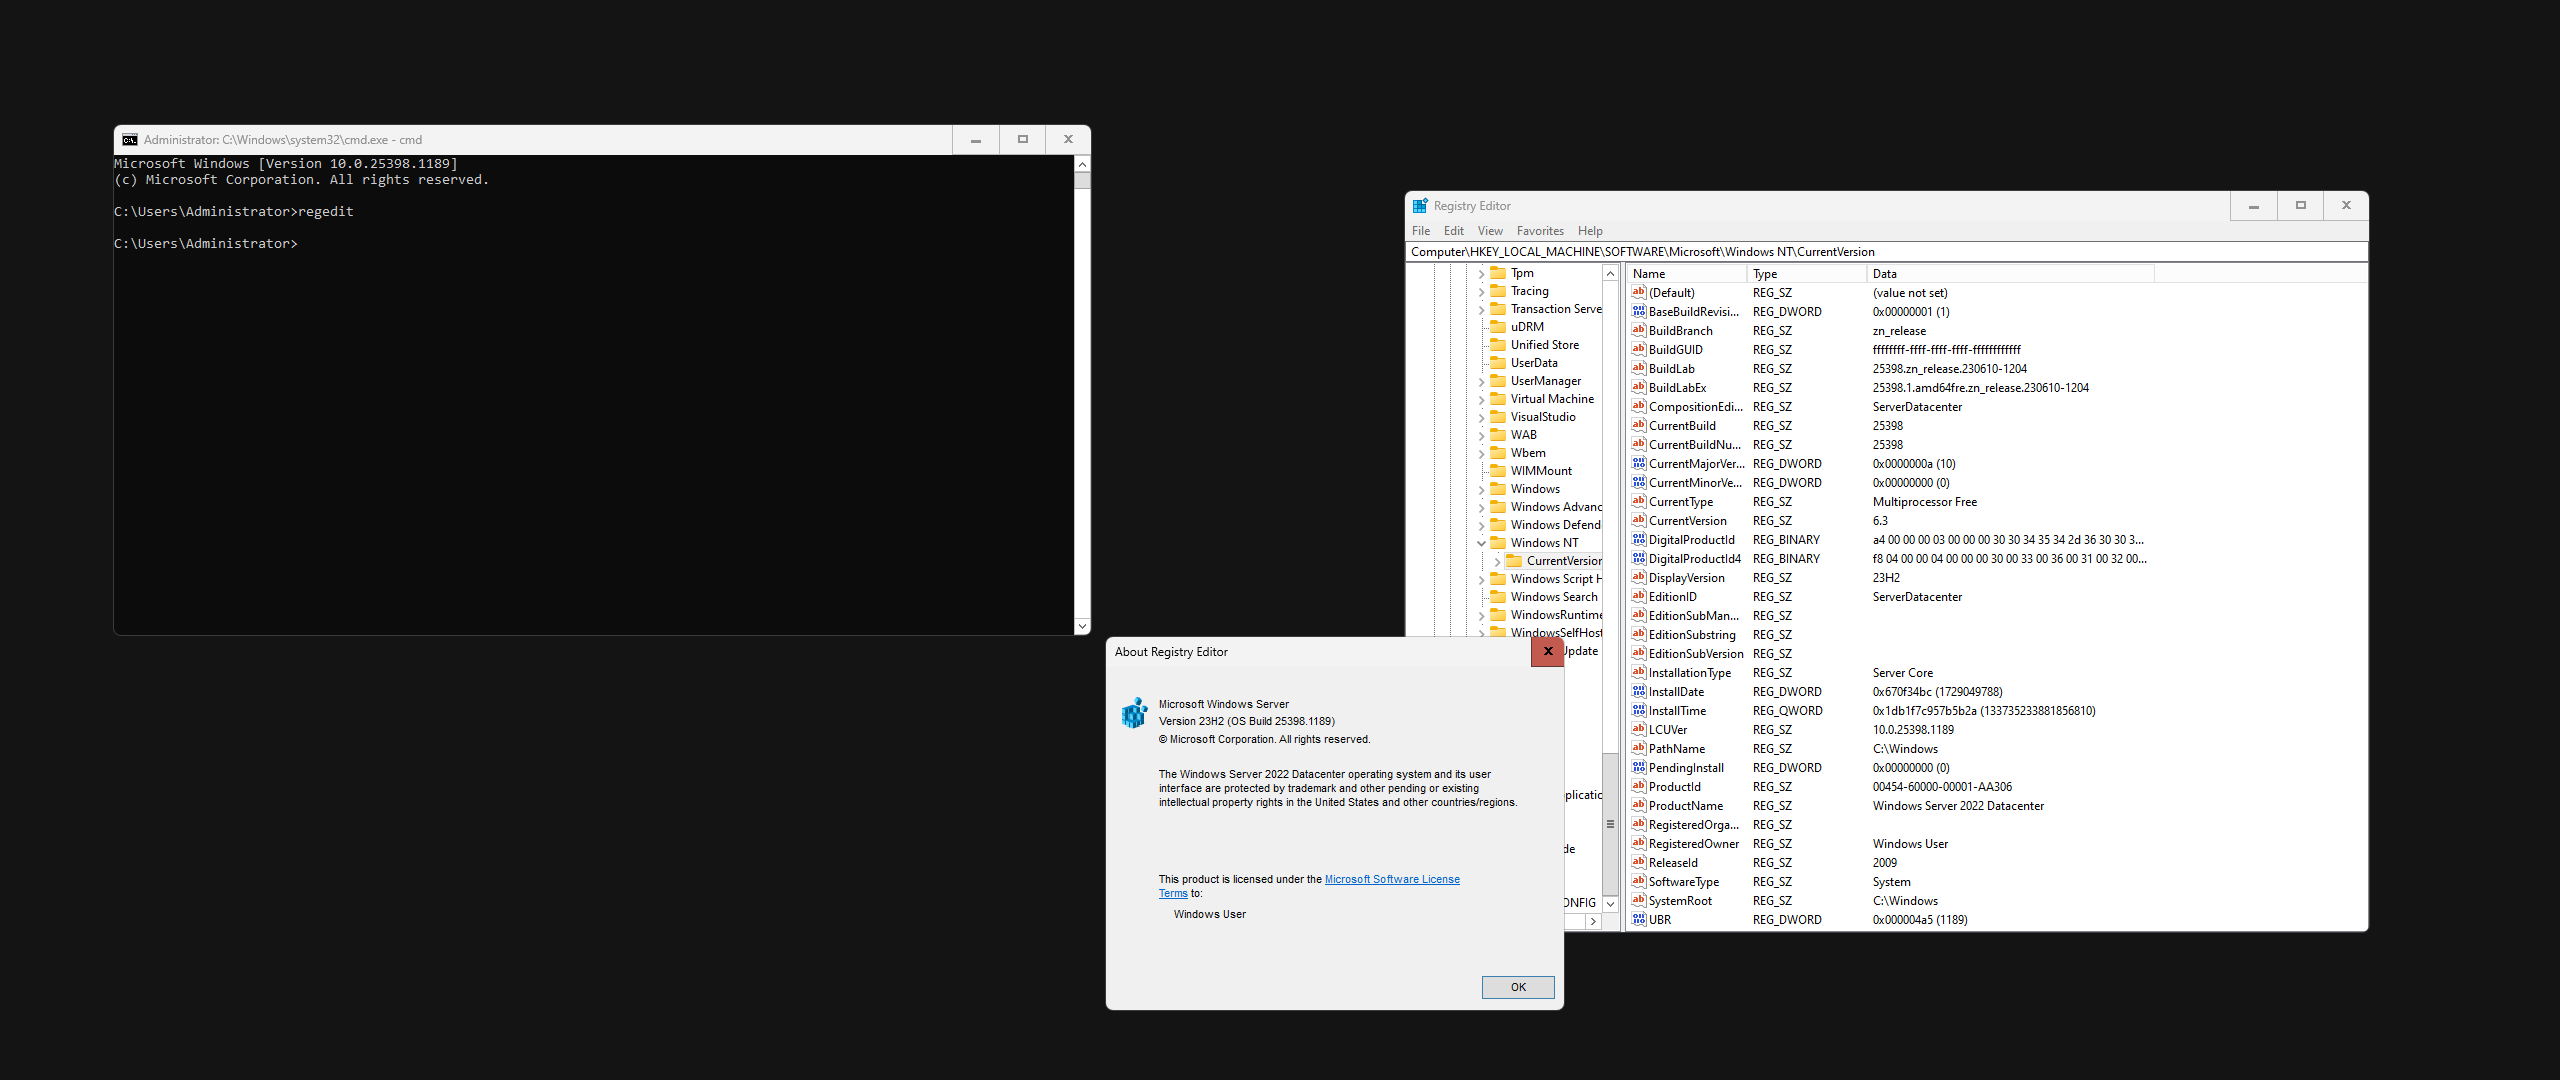Screen dimensions: 2560x1080
Task: Click the DWORD icon beside InstallDate
Action: [1639, 691]
